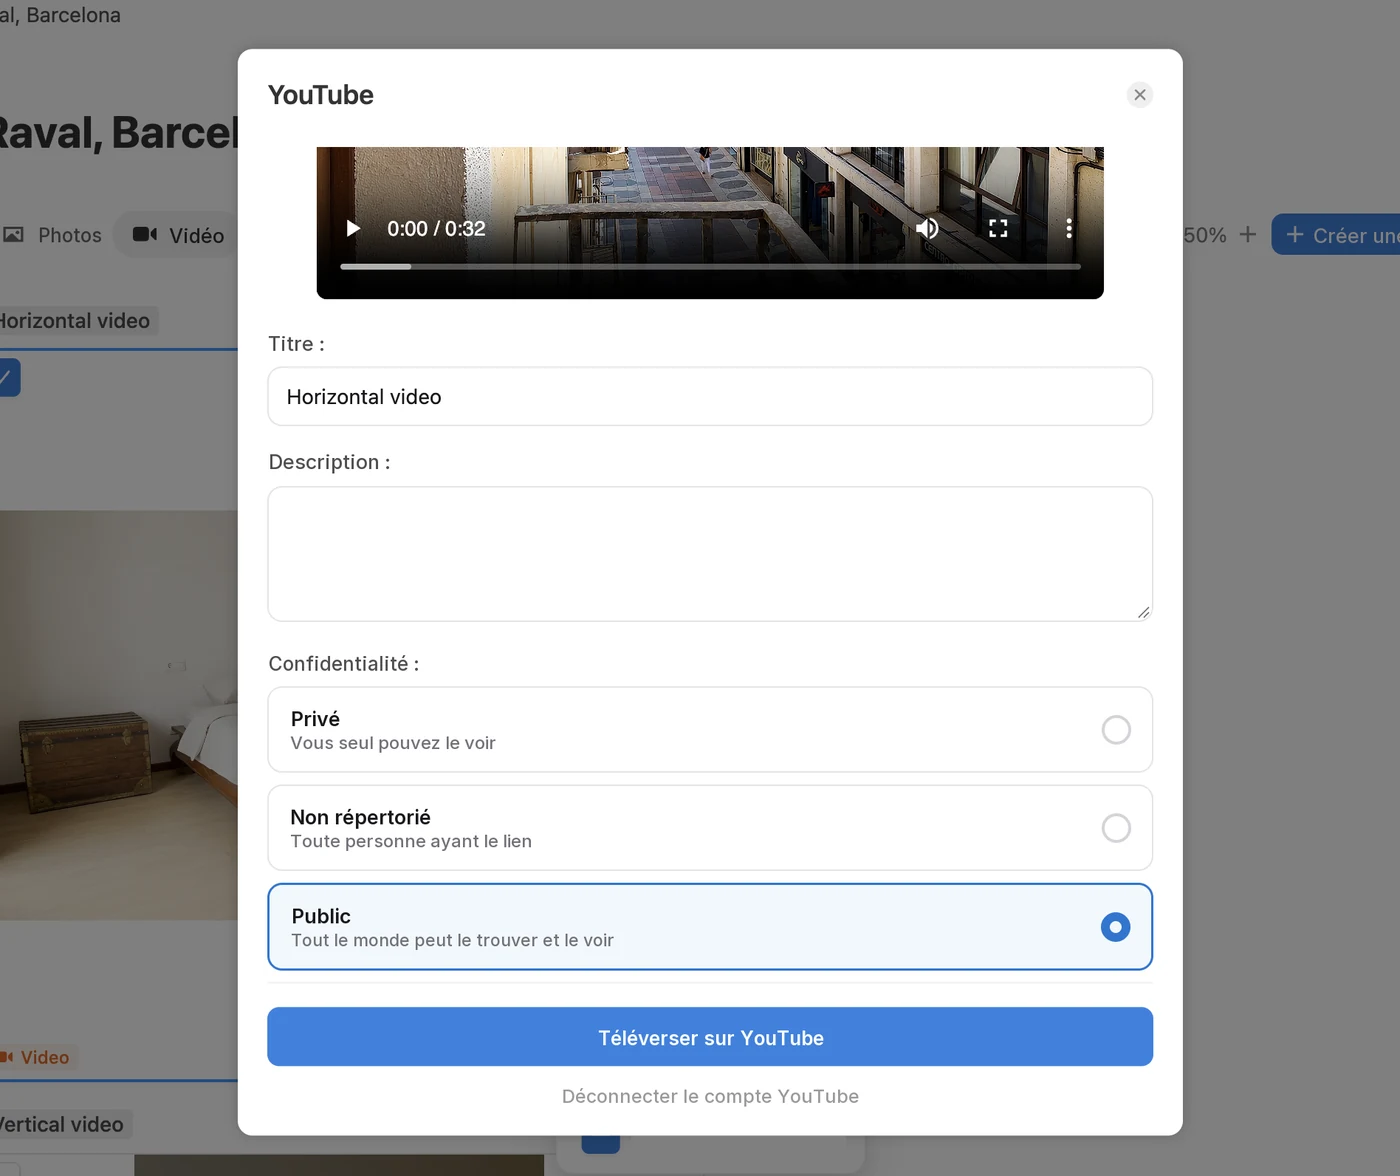Screen dimensions: 1400x1176
Task: Click the bedroom photo thumbnail
Action: [x=119, y=715]
